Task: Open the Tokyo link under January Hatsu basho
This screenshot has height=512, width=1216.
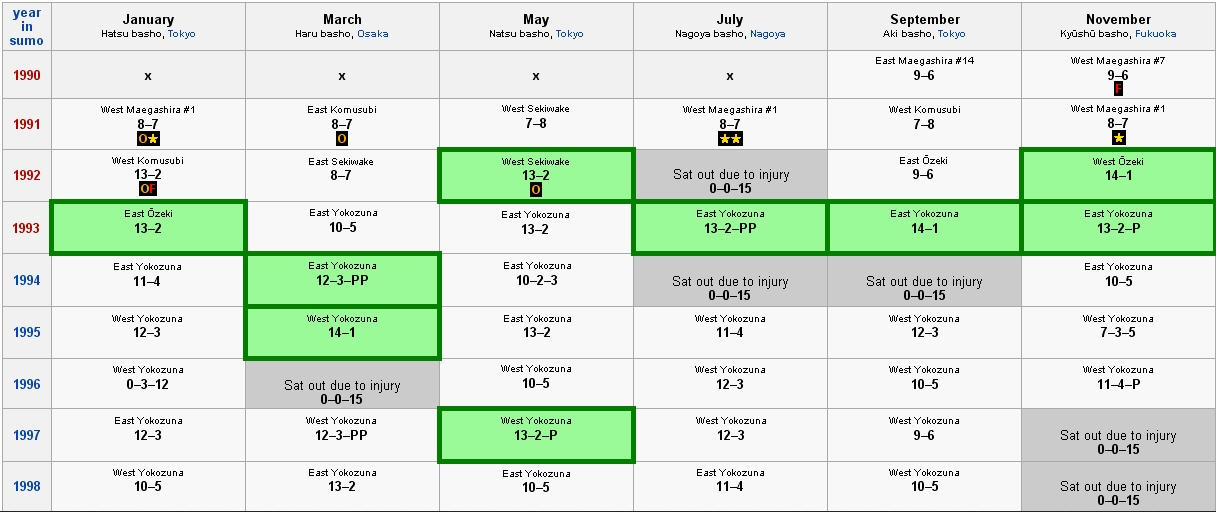Action: [x=181, y=34]
